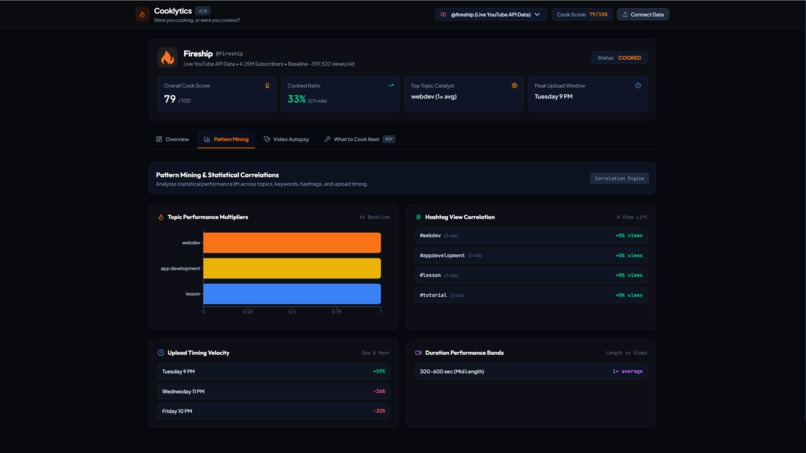Click the 'webdev (1x avg)' value
The height and width of the screenshot is (453, 806).
(434, 97)
